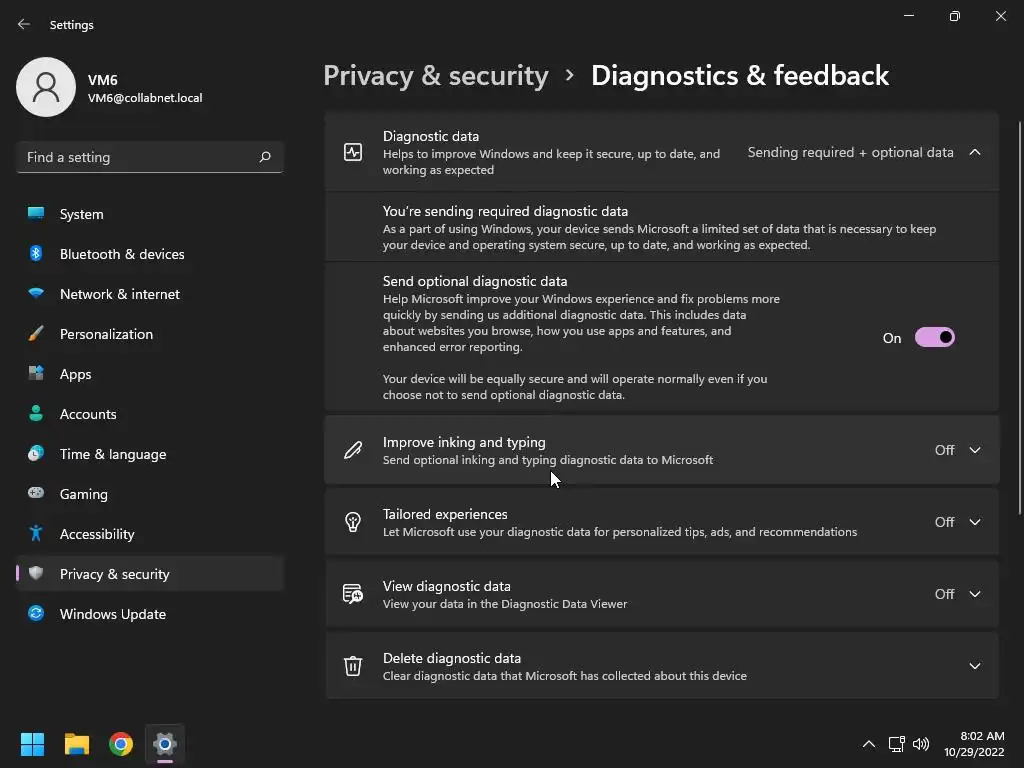This screenshot has height=768, width=1024.
Task: Click the Delete diagnostic data trash icon
Action: [353, 666]
